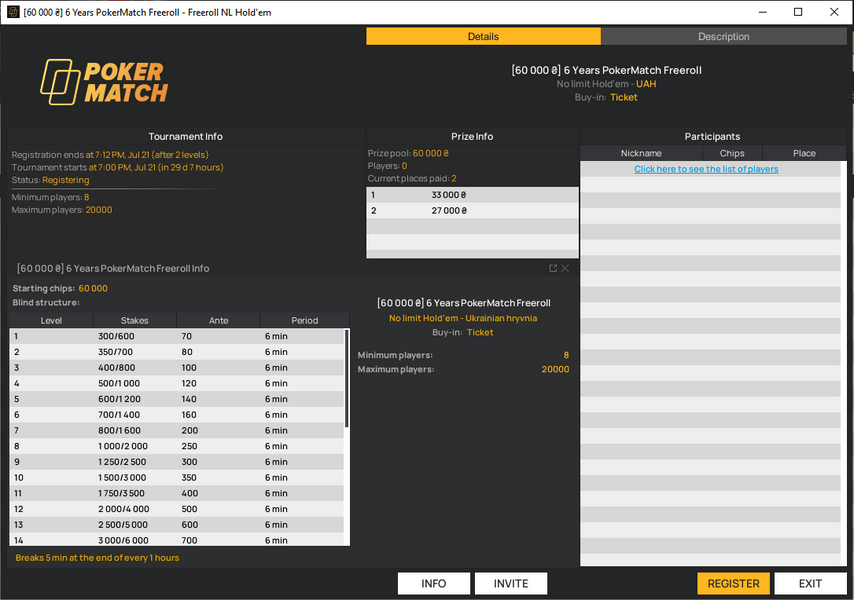Select blind level 7 row 800/1 600
The height and width of the screenshot is (600, 854).
(177, 431)
